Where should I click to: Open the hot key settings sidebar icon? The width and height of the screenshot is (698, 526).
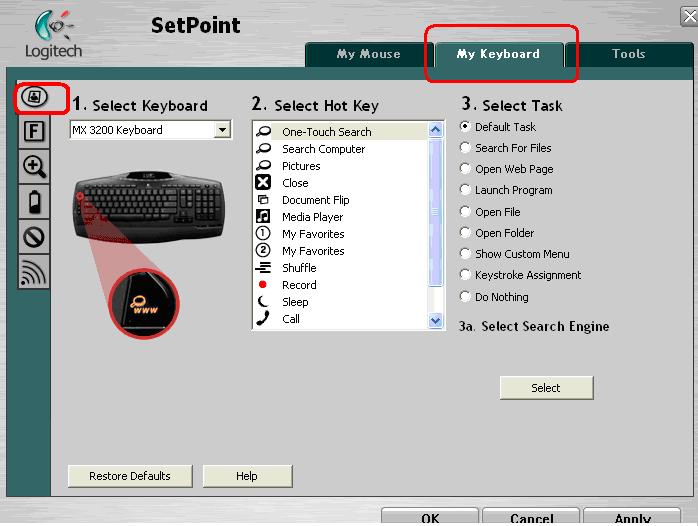(x=34, y=97)
